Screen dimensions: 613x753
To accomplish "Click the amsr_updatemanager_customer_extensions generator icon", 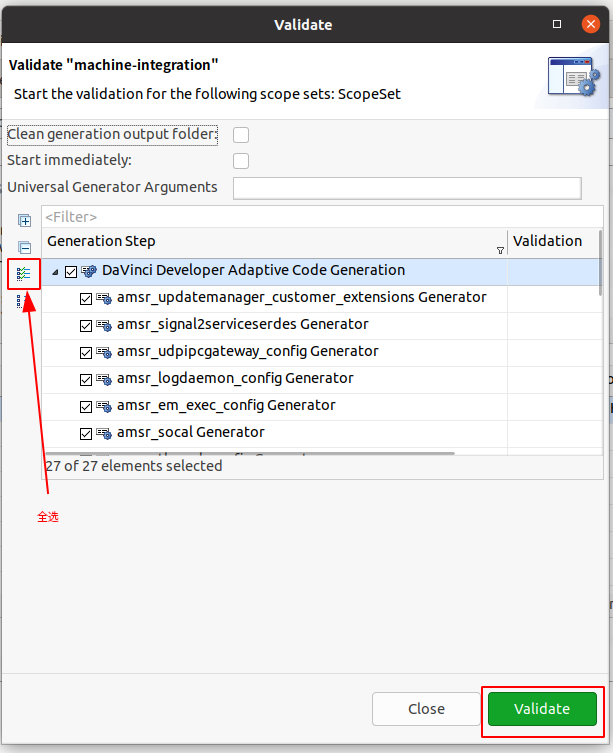I will point(104,299).
